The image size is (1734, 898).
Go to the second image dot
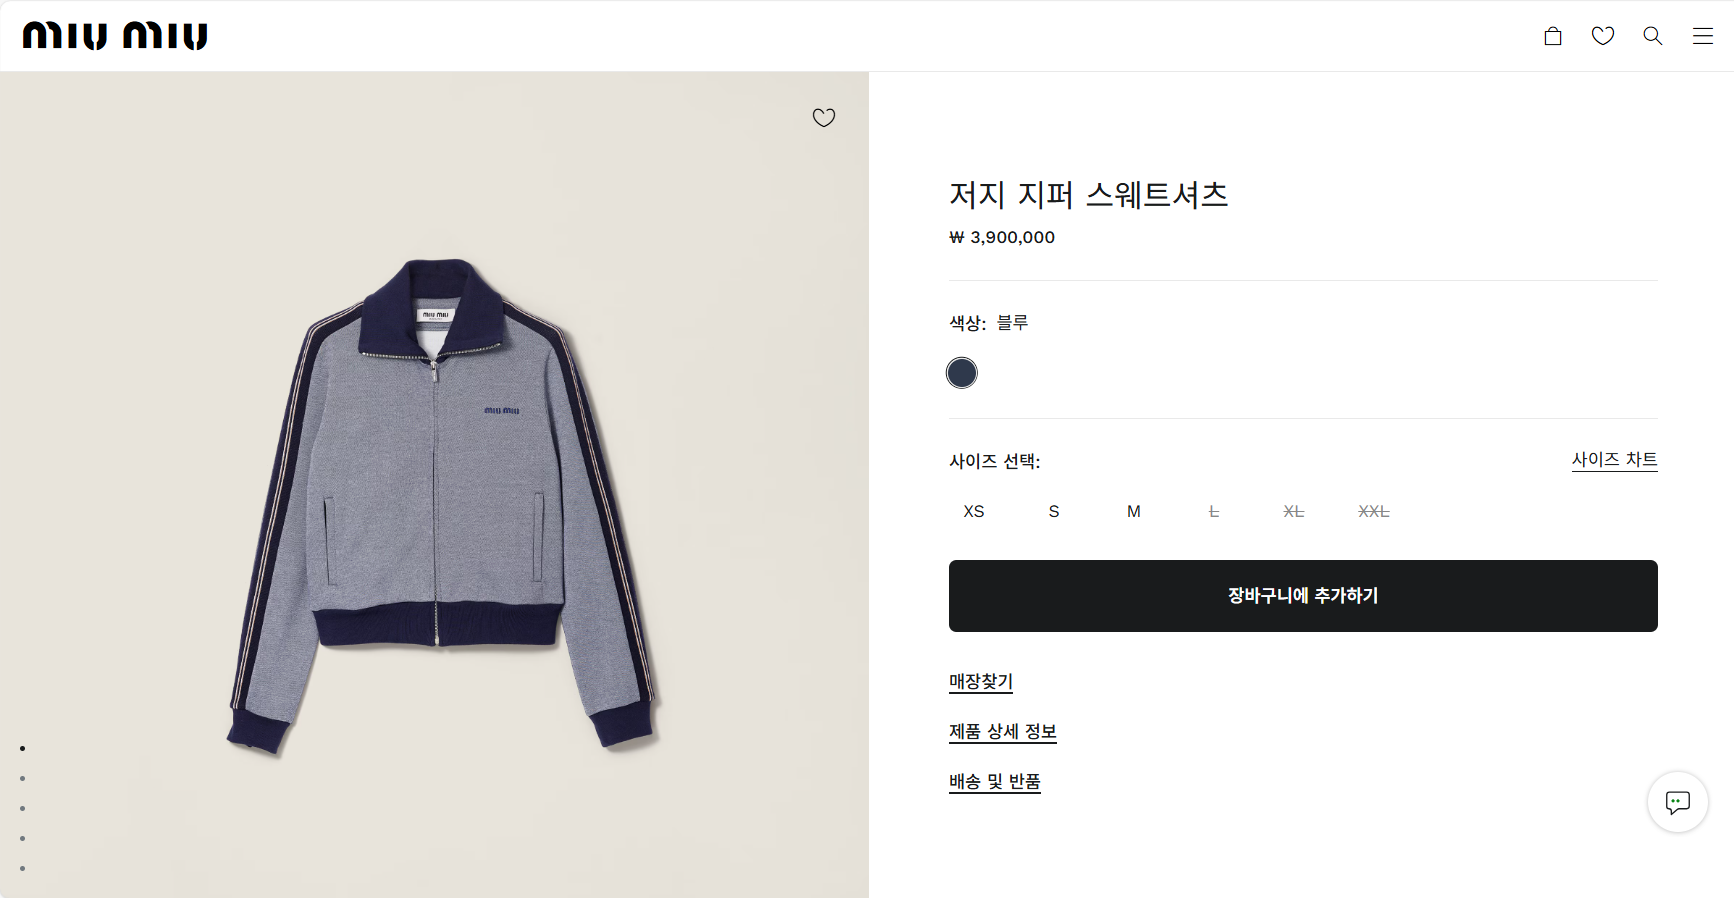[23, 778]
